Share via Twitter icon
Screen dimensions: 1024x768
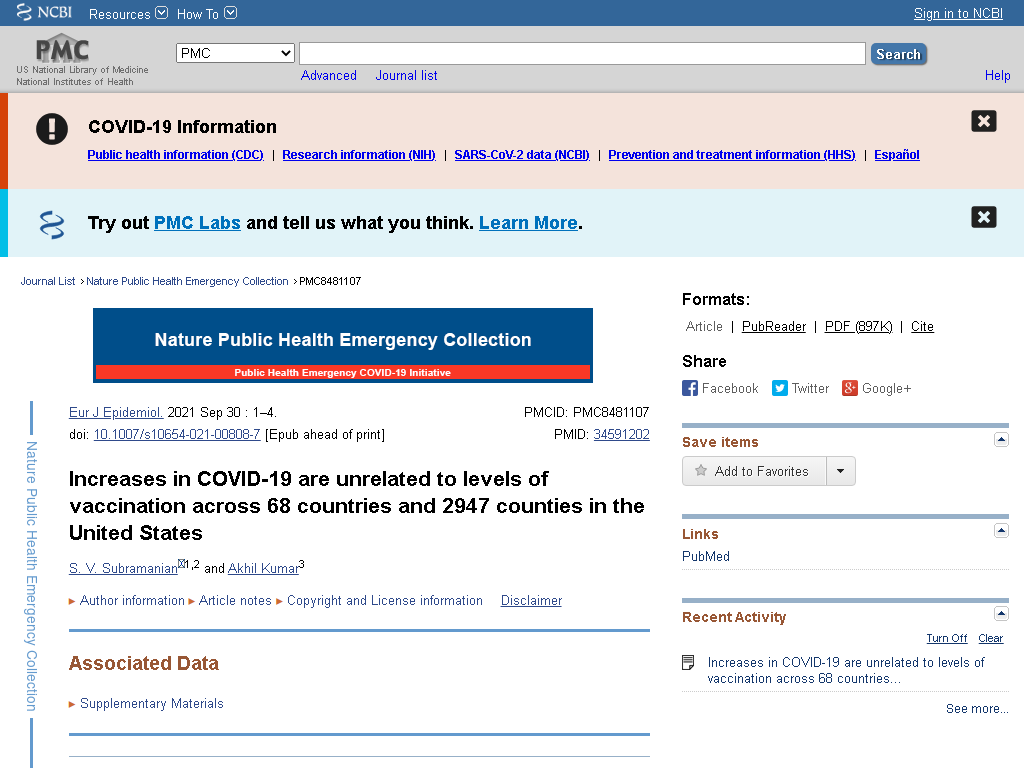pyautogui.click(x=780, y=389)
